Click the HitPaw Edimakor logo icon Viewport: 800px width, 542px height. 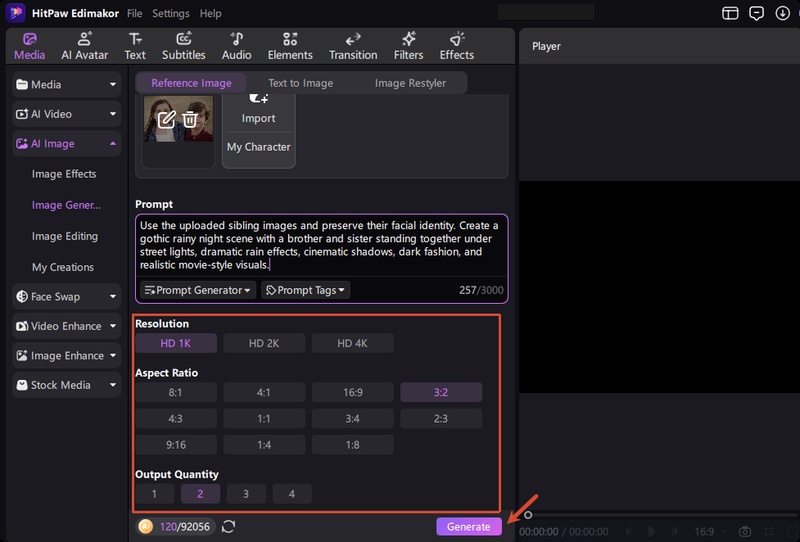(16, 13)
